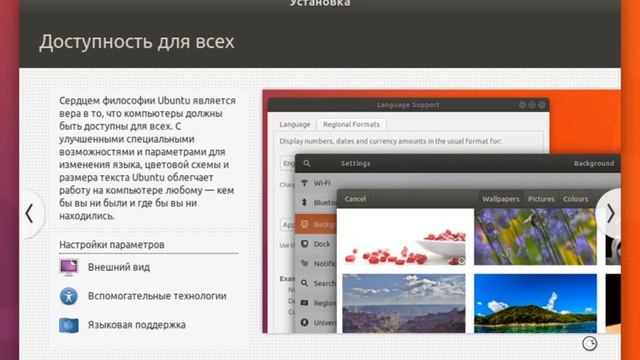Select Bluetooth in the Settings sidebar
This screenshot has width=640, height=360.
coord(316,202)
